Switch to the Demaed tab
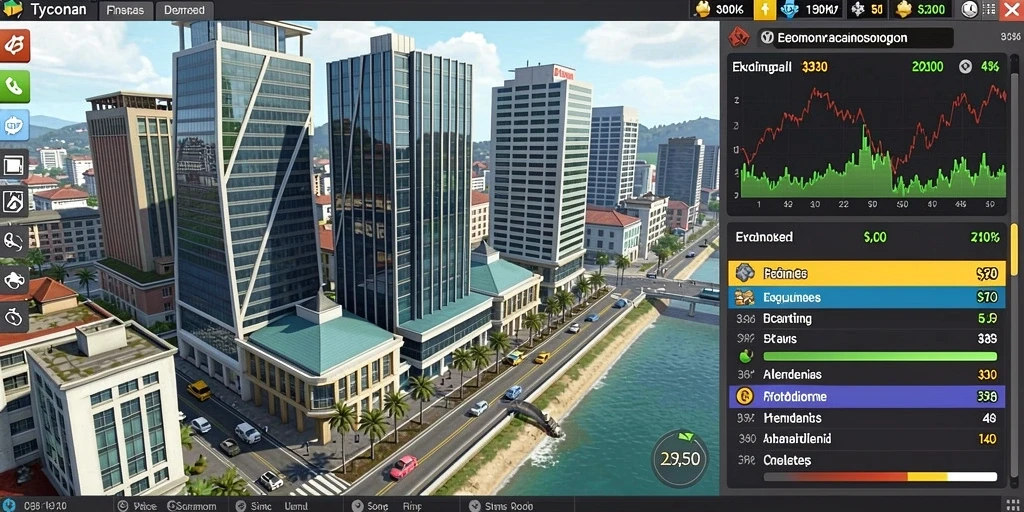Image resolution: width=1024 pixels, height=512 pixels. [184, 10]
